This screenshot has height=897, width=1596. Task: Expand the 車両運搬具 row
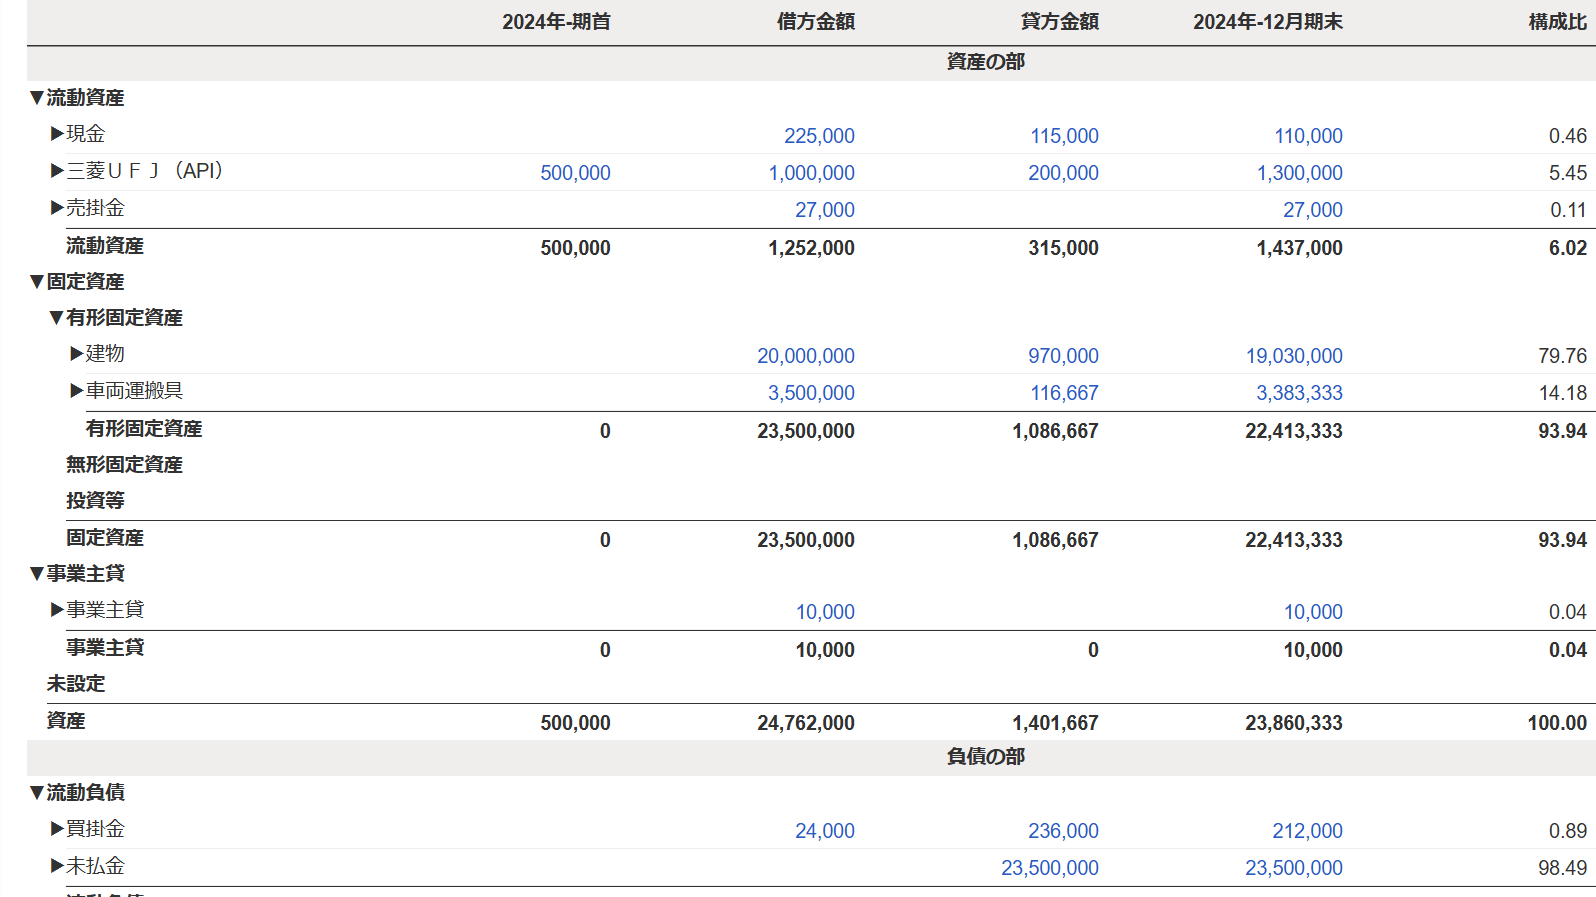click(x=77, y=391)
